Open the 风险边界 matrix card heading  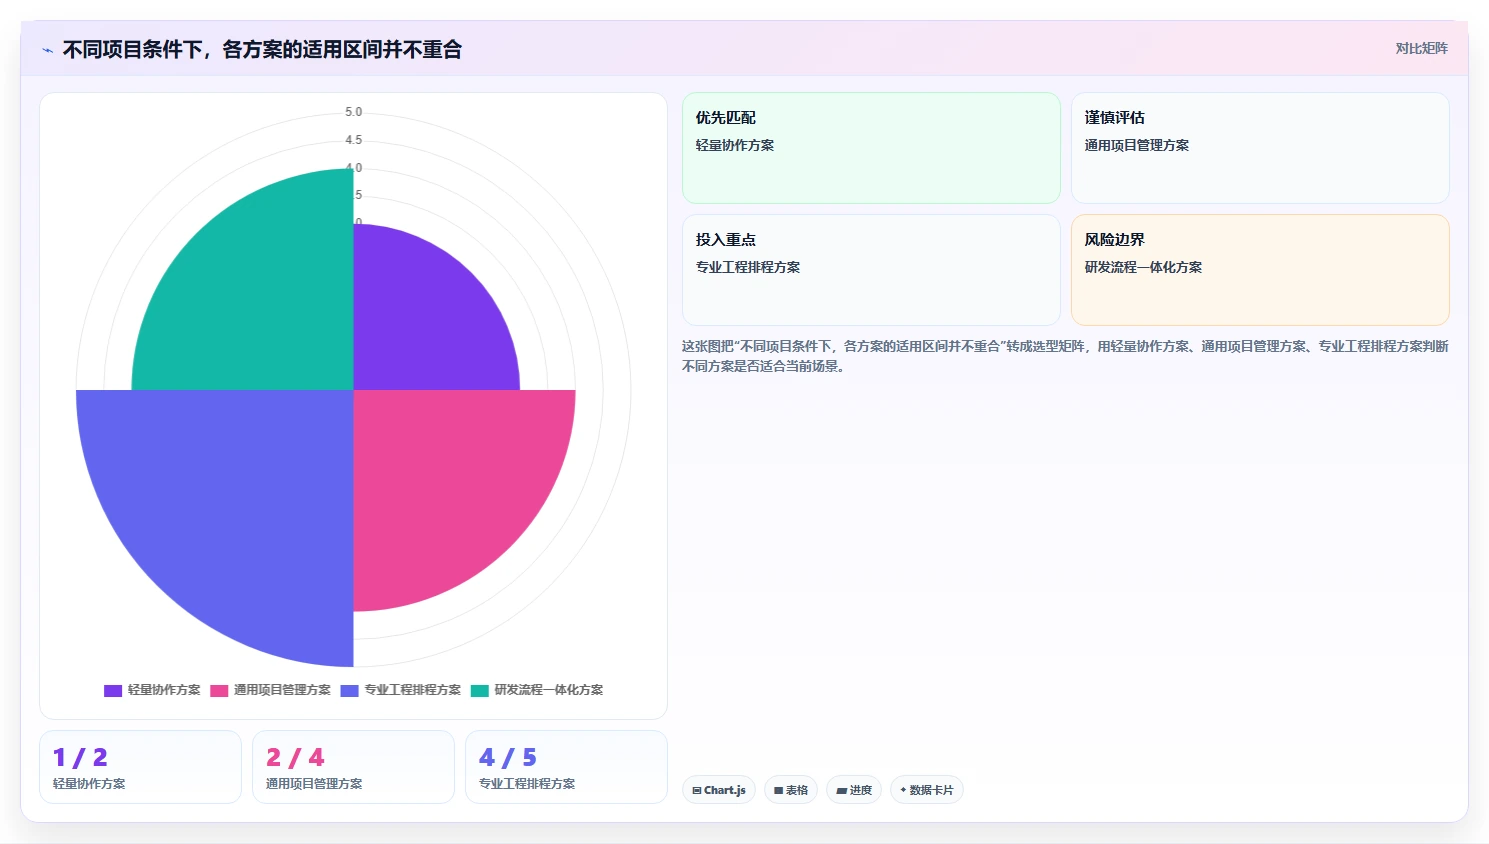1115,240
